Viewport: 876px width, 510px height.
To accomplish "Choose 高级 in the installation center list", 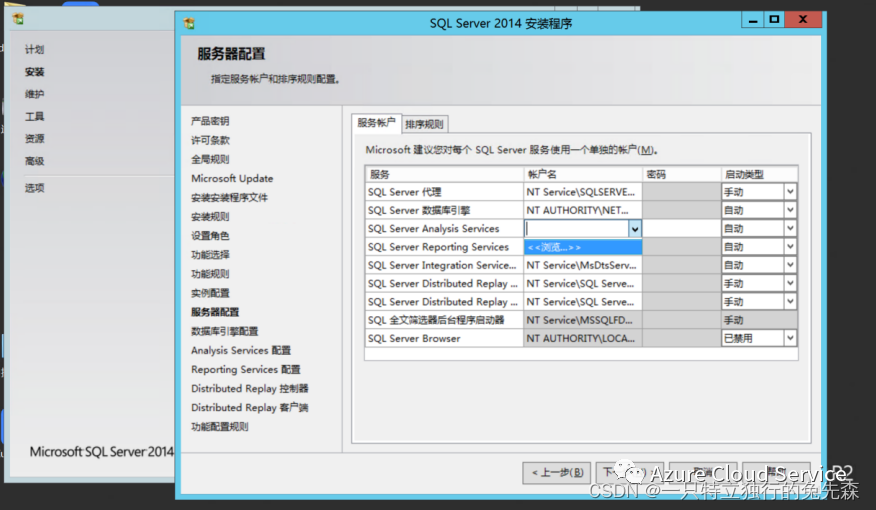I will 34,161.
